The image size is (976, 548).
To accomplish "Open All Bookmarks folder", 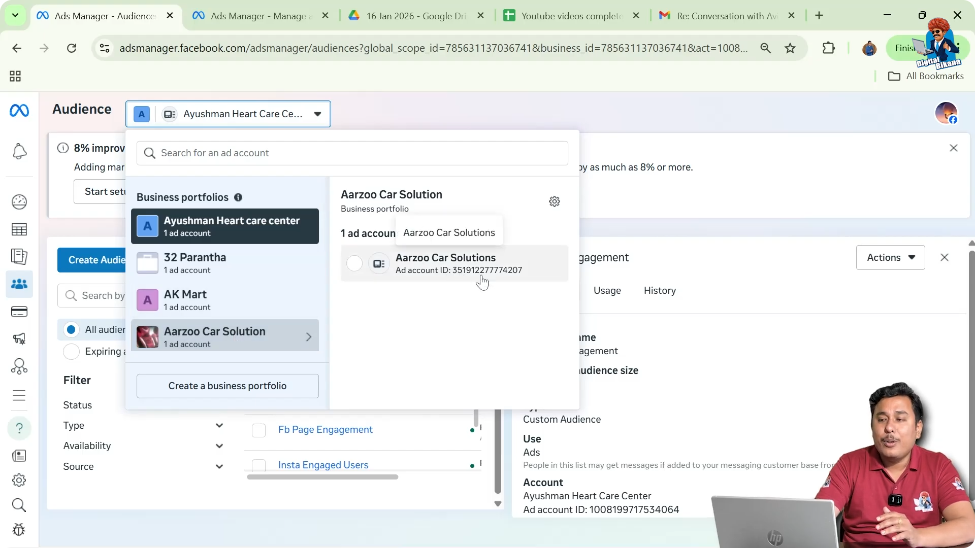I will pos(926,76).
